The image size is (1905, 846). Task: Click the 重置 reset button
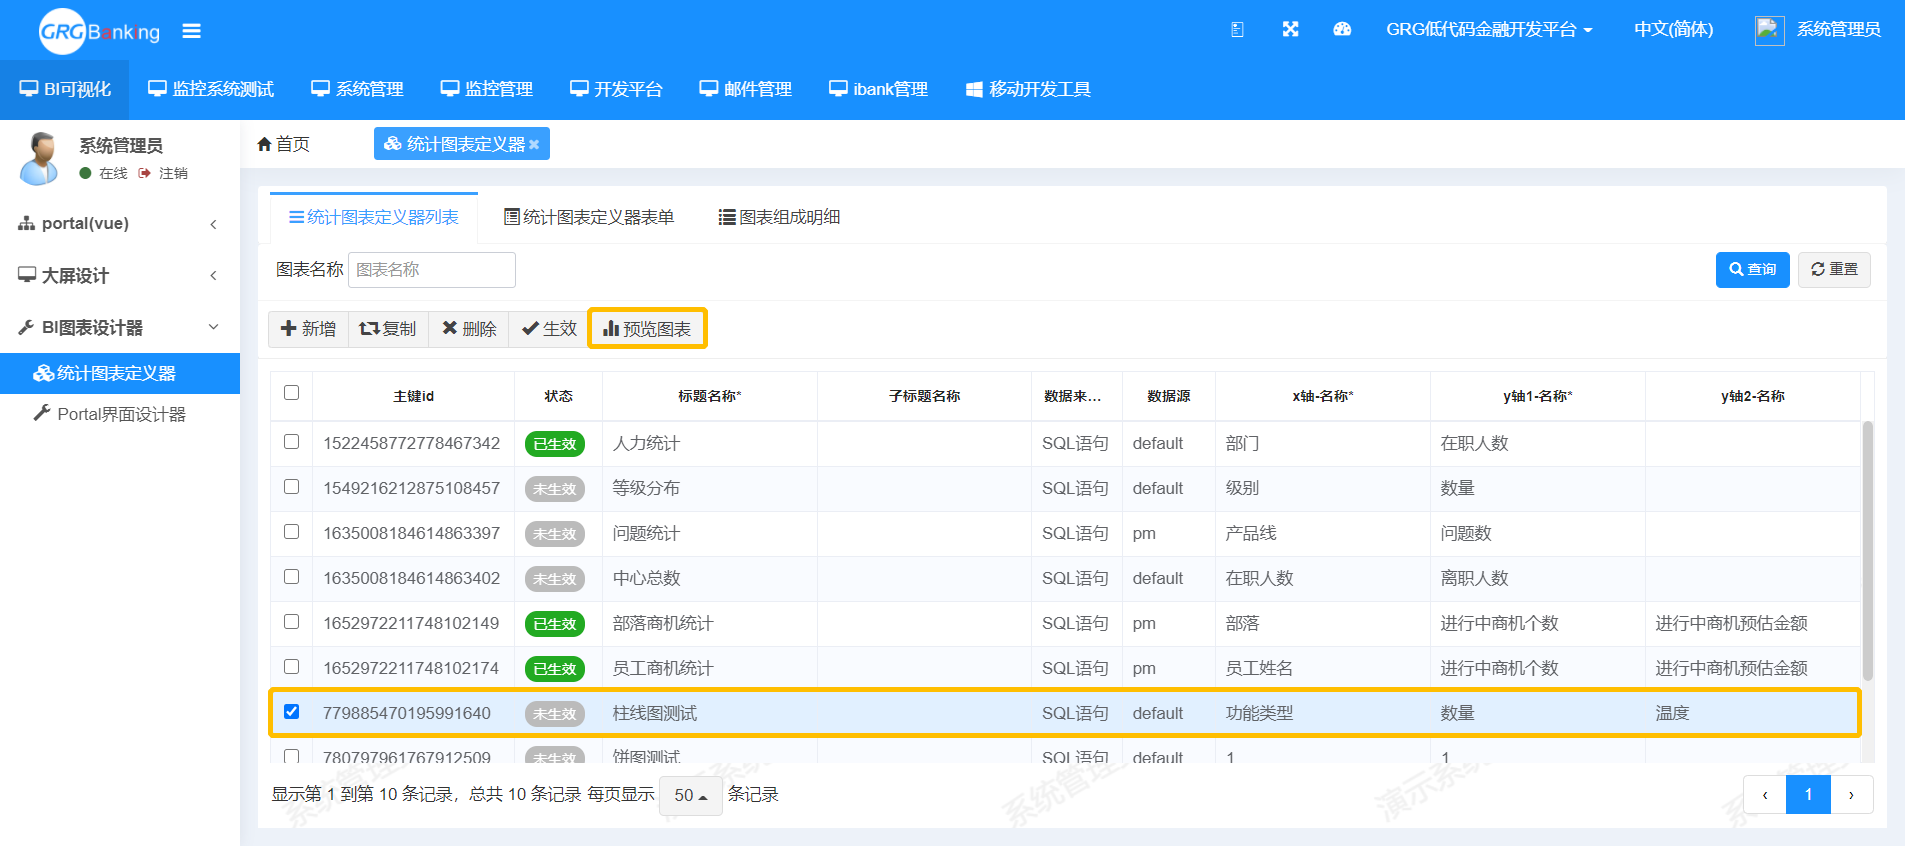point(1834,270)
